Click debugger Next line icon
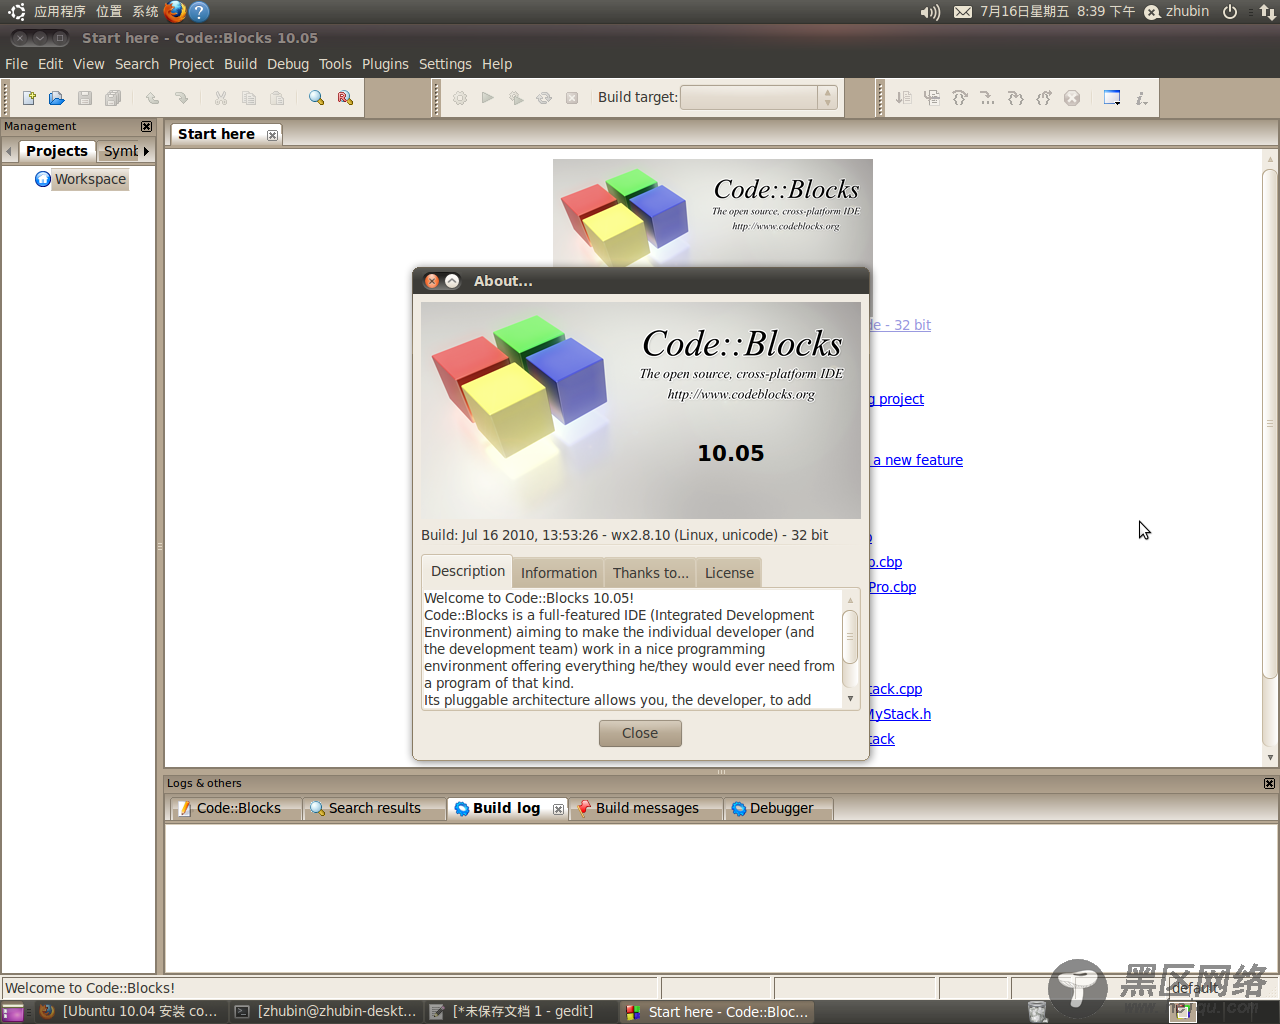The image size is (1280, 1024). [x=960, y=98]
